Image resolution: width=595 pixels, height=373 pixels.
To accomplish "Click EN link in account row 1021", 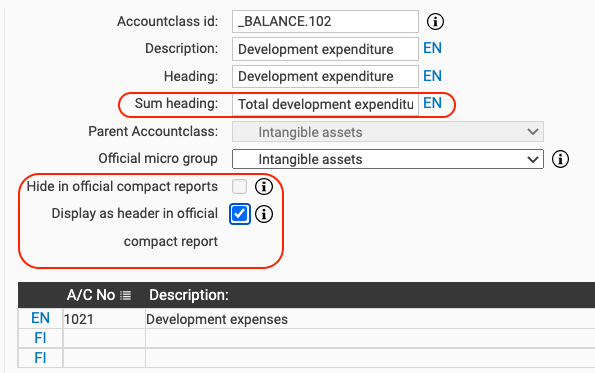I will click(40, 318).
